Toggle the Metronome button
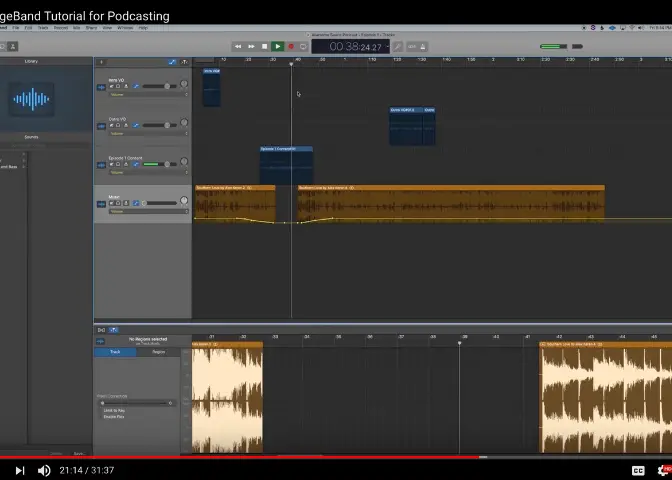The image size is (672, 480). (x=423, y=46)
